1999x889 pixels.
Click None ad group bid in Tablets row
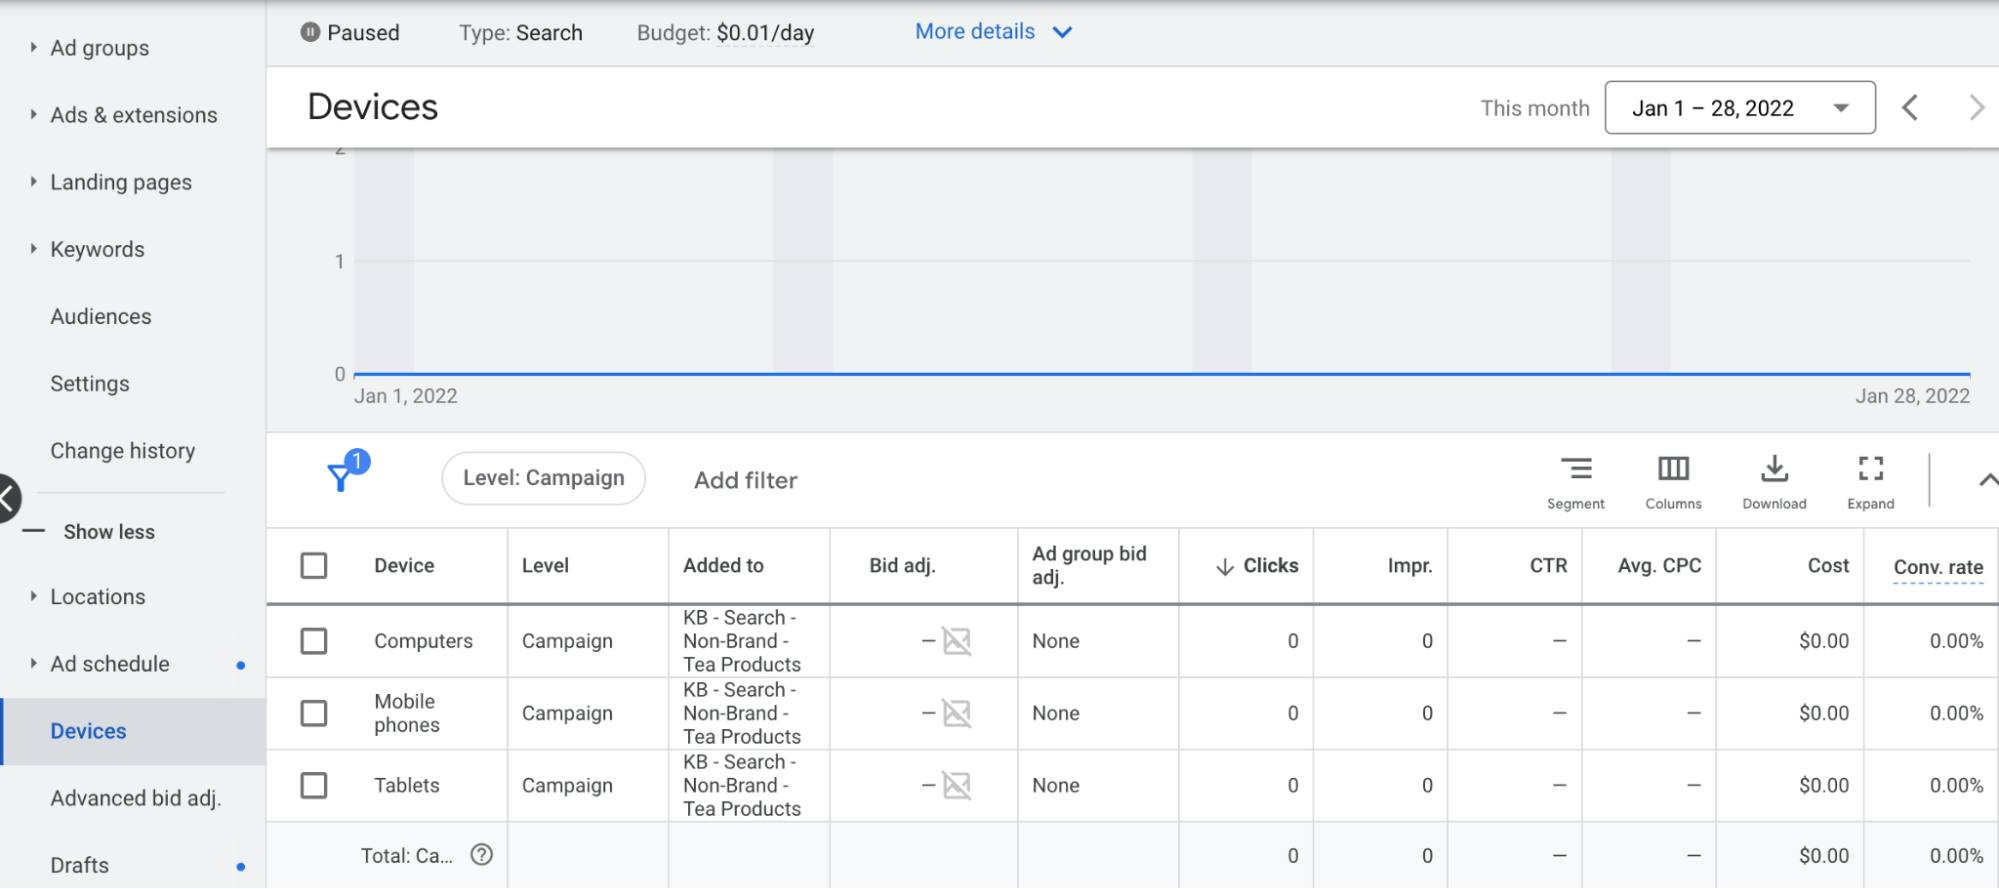1056,785
